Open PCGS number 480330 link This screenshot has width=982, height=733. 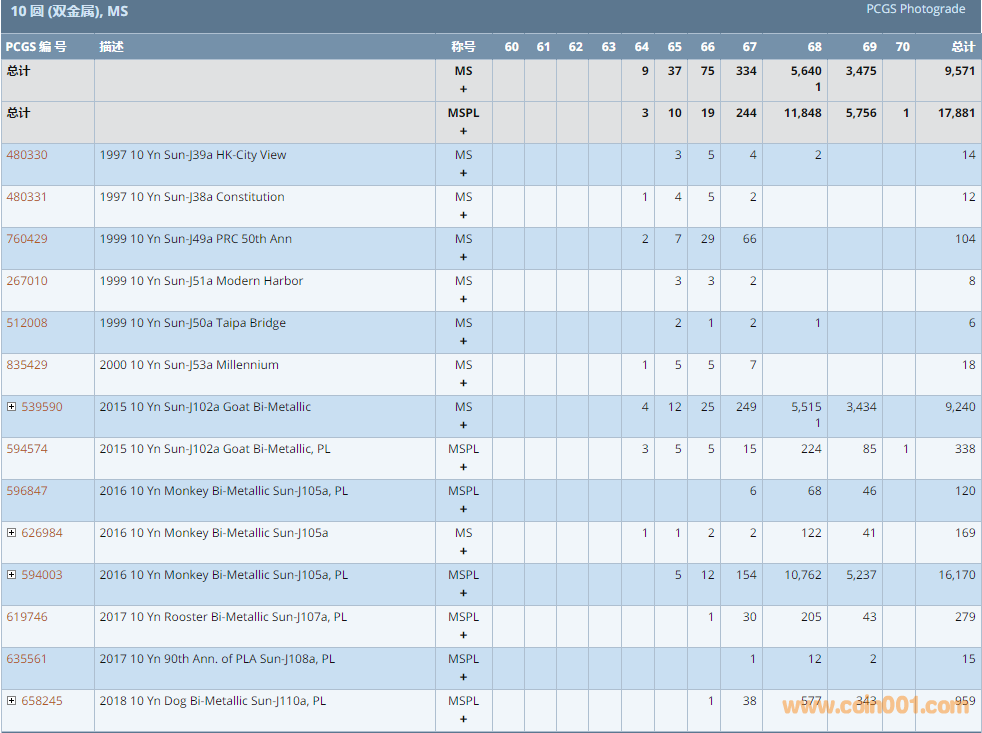click(27, 155)
